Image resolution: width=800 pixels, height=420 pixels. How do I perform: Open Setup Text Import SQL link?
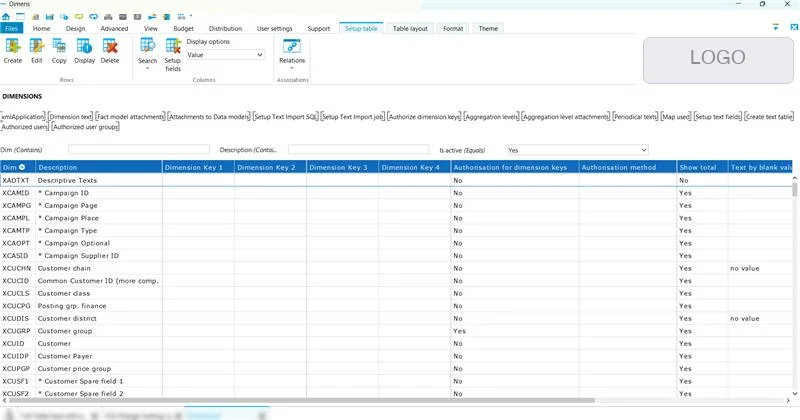tap(286, 116)
